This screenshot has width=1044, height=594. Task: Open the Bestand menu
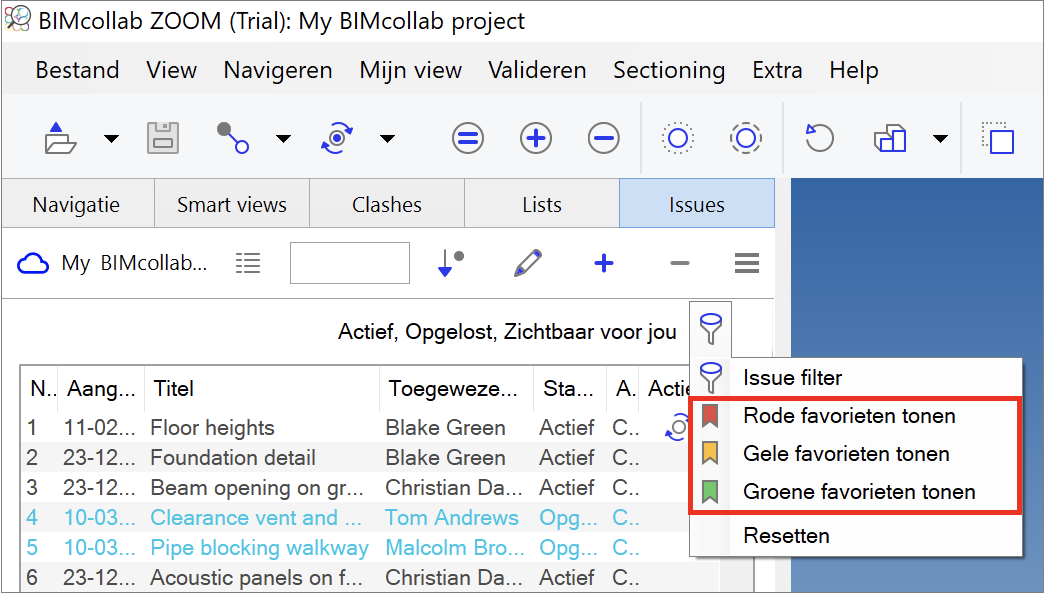point(77,70)
